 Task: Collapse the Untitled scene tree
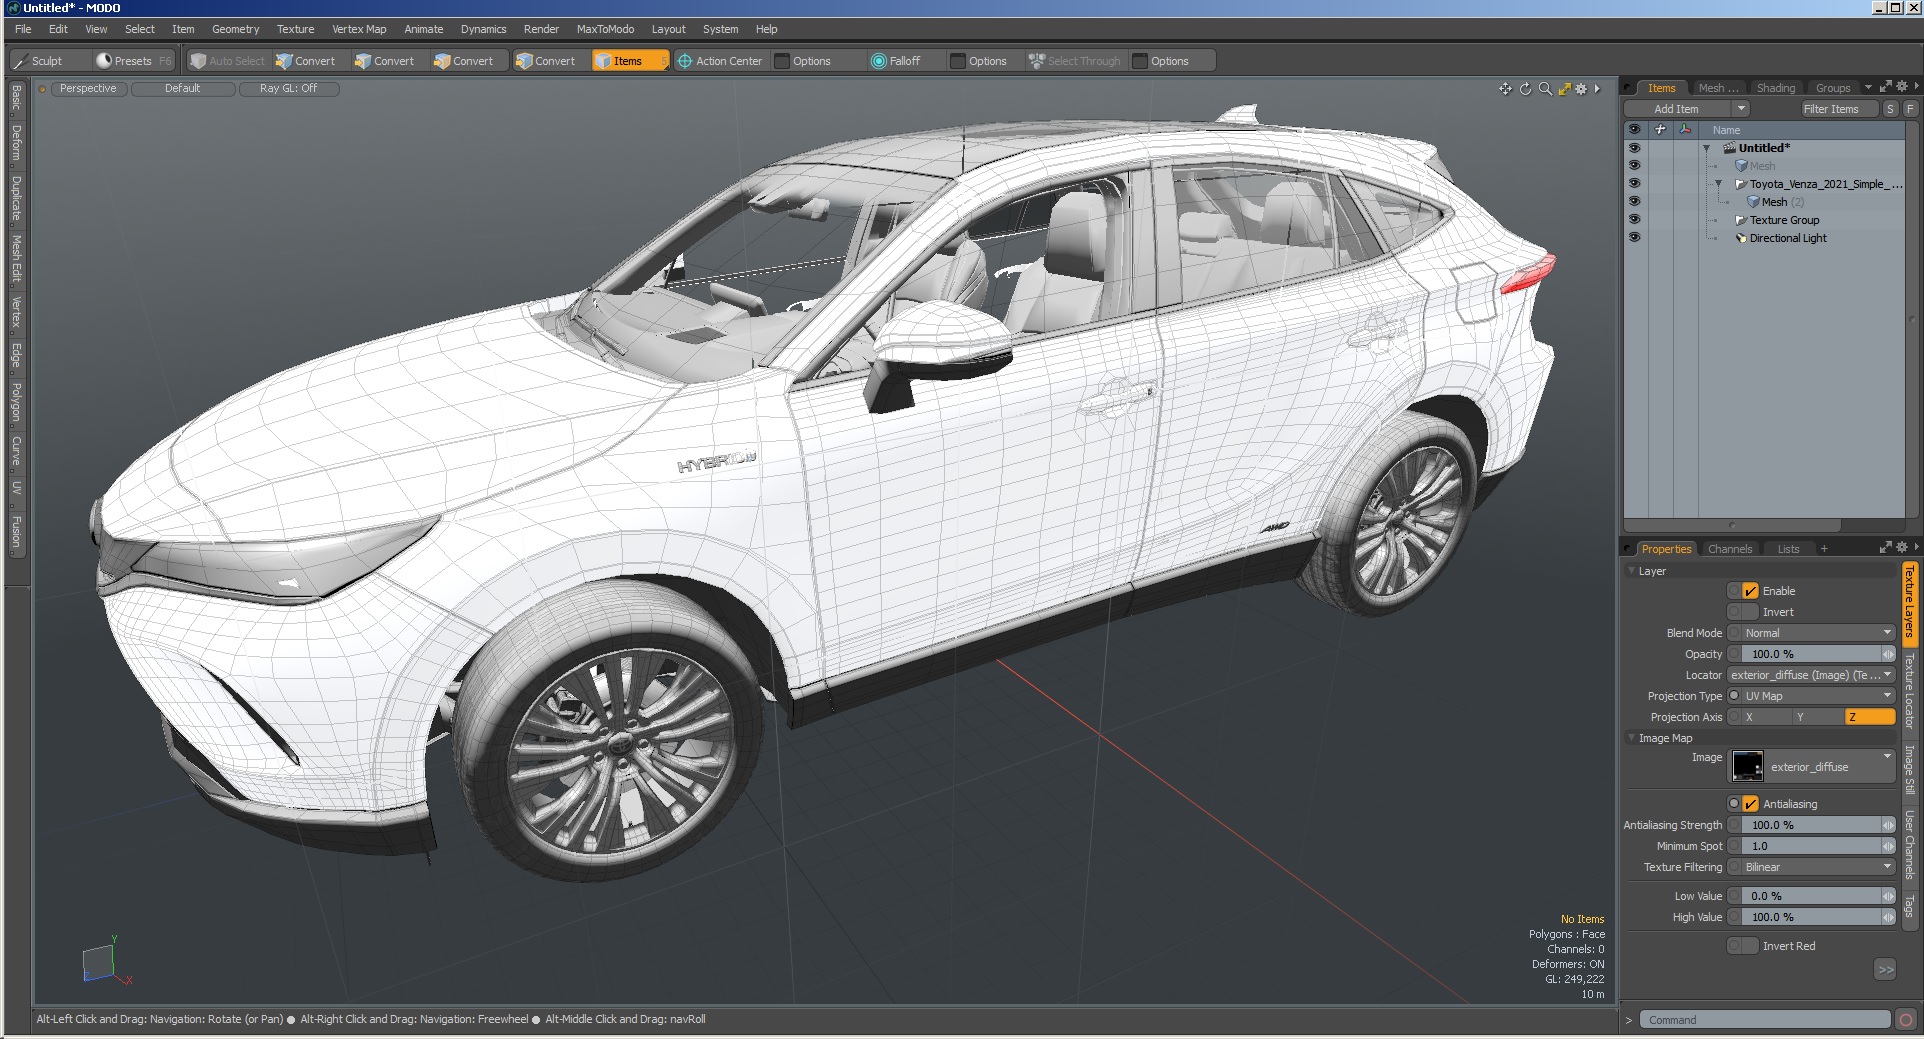[x=1707, y=148]
